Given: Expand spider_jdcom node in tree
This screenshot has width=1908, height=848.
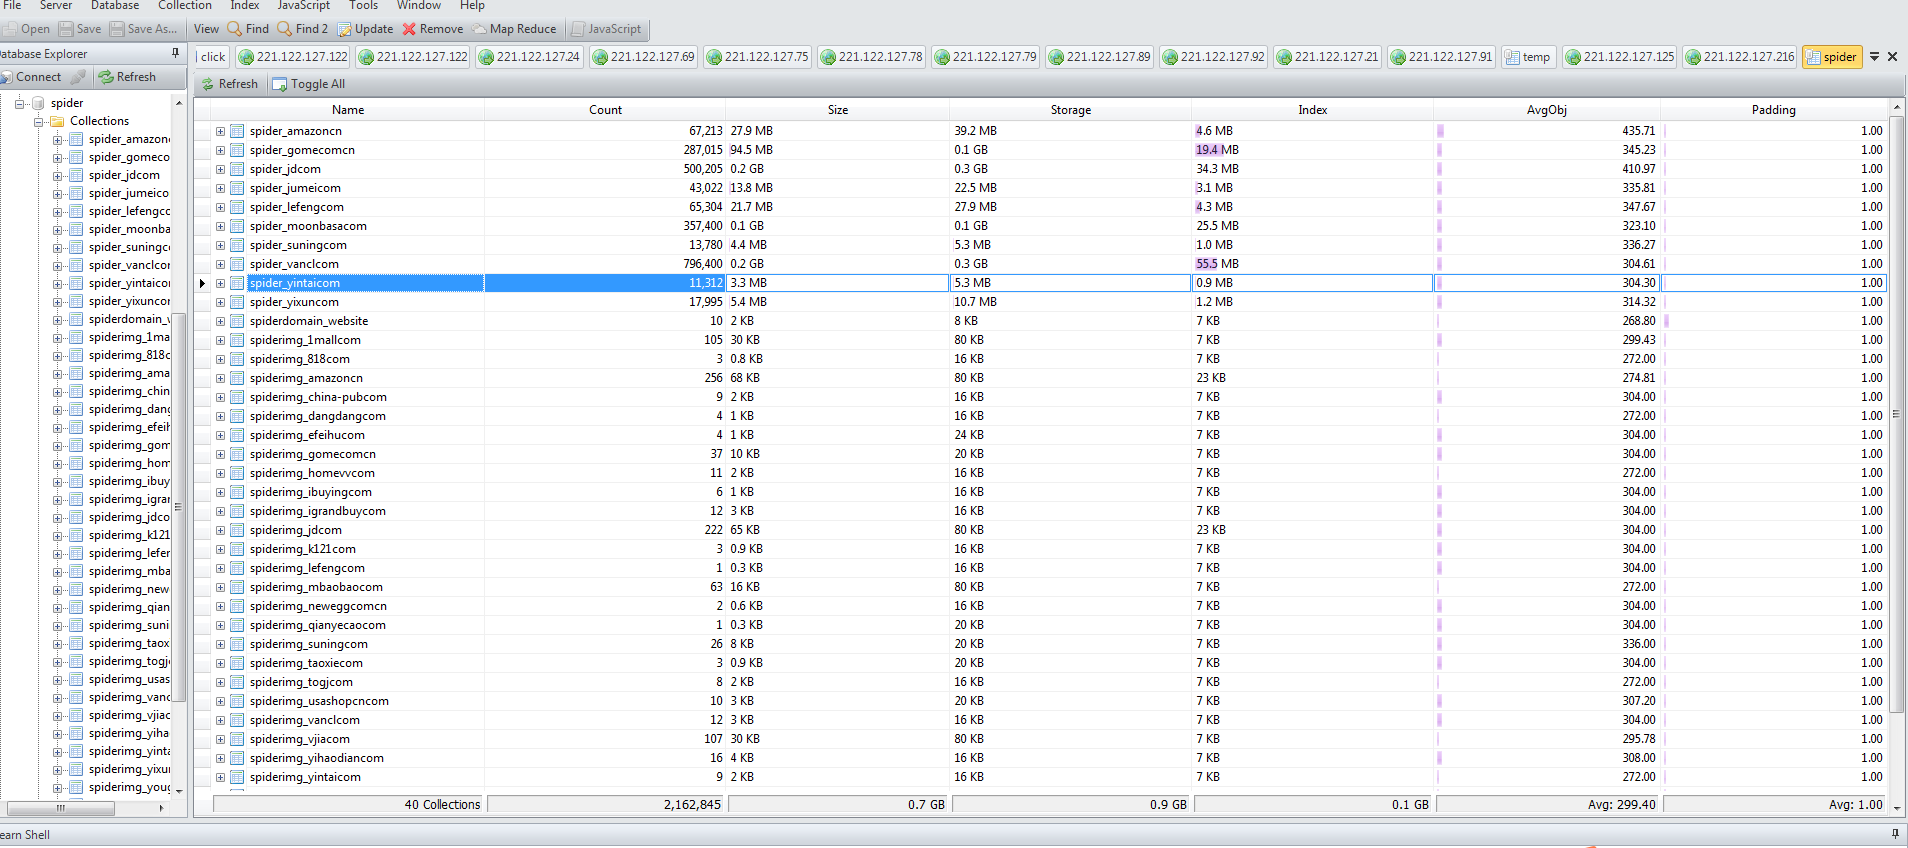Looking at the screenshot, I should [x=57, y=176].
